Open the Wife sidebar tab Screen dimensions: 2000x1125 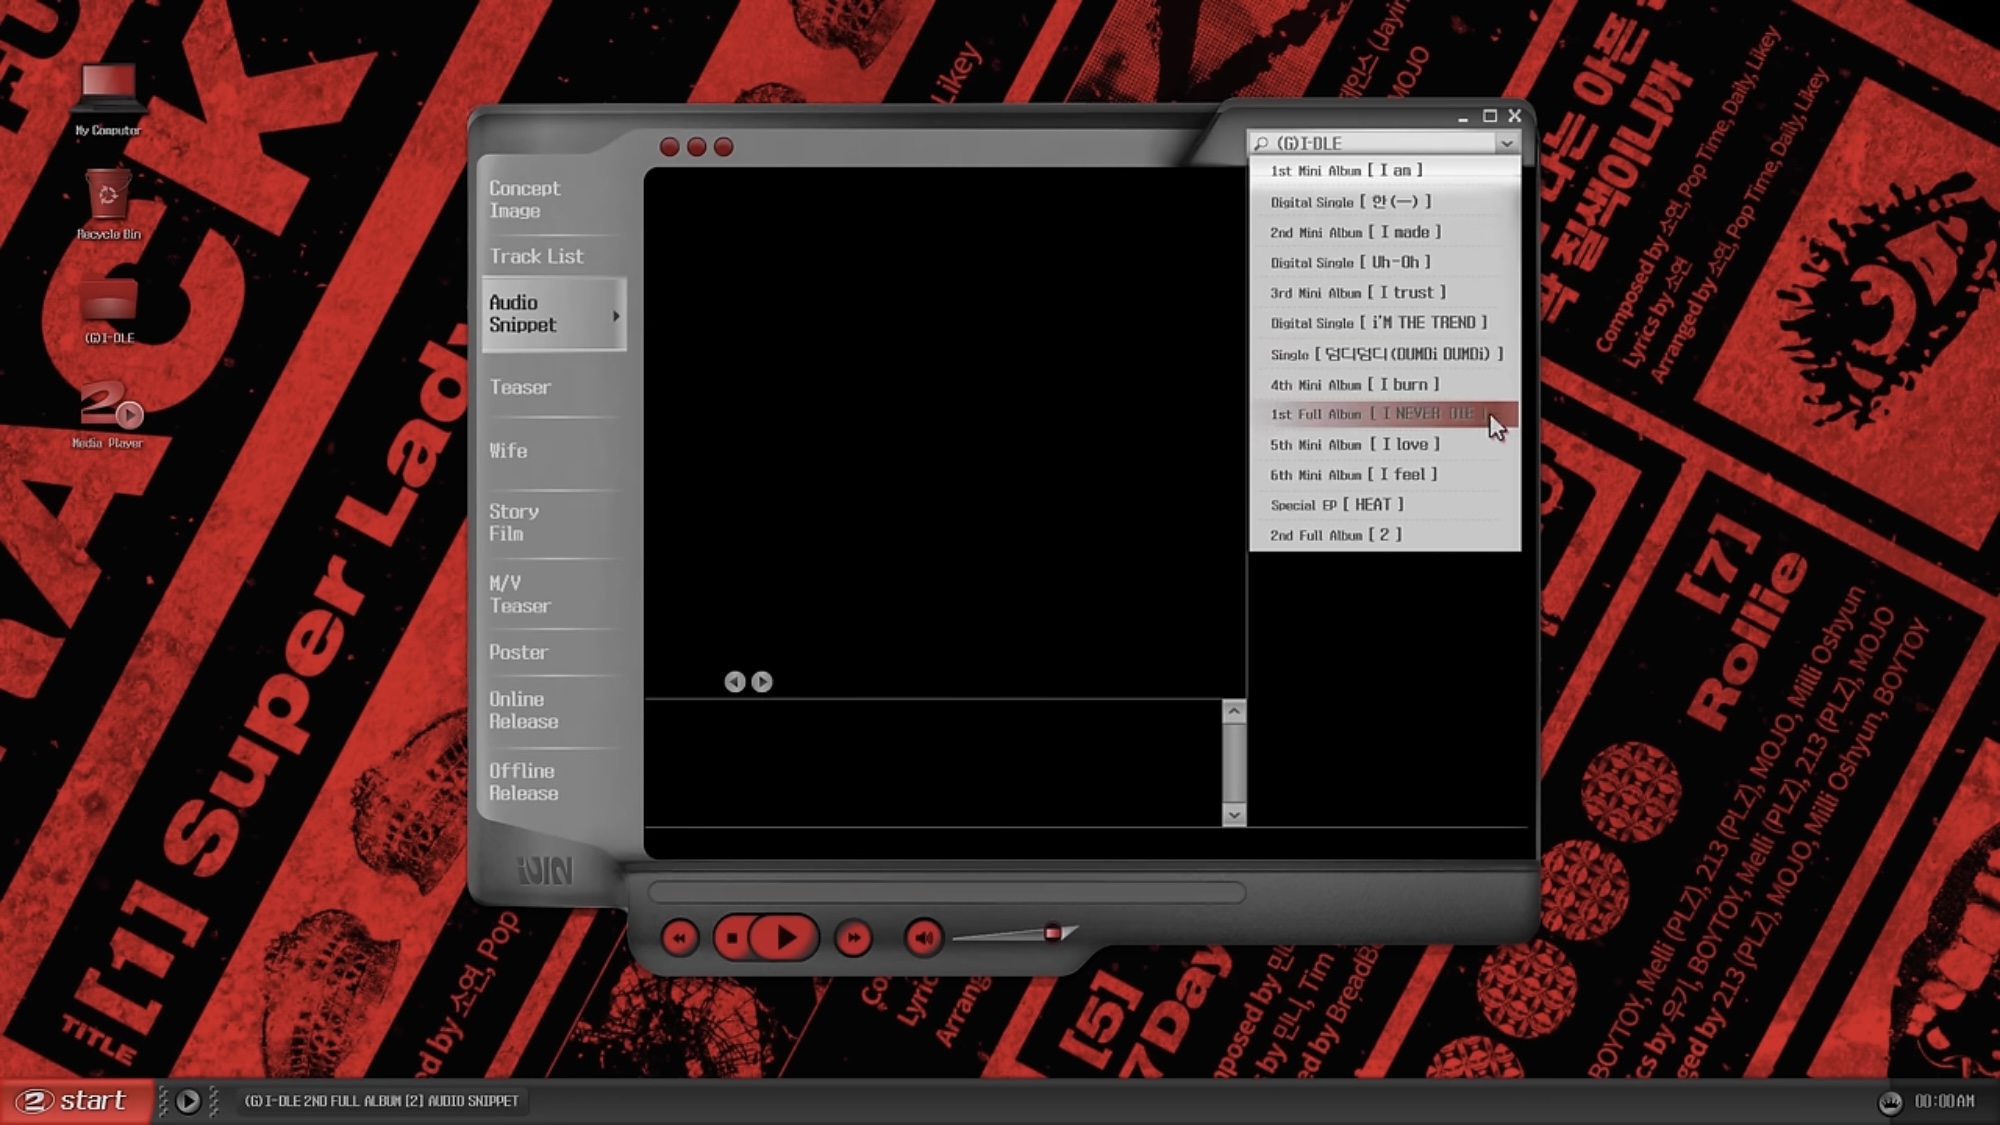pyautogui.click(x=553, y=451)
